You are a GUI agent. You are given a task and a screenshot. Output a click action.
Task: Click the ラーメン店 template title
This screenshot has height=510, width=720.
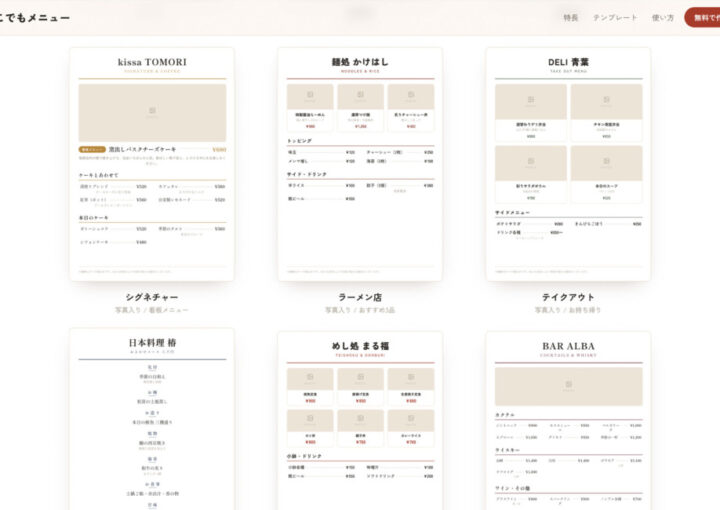360,297
